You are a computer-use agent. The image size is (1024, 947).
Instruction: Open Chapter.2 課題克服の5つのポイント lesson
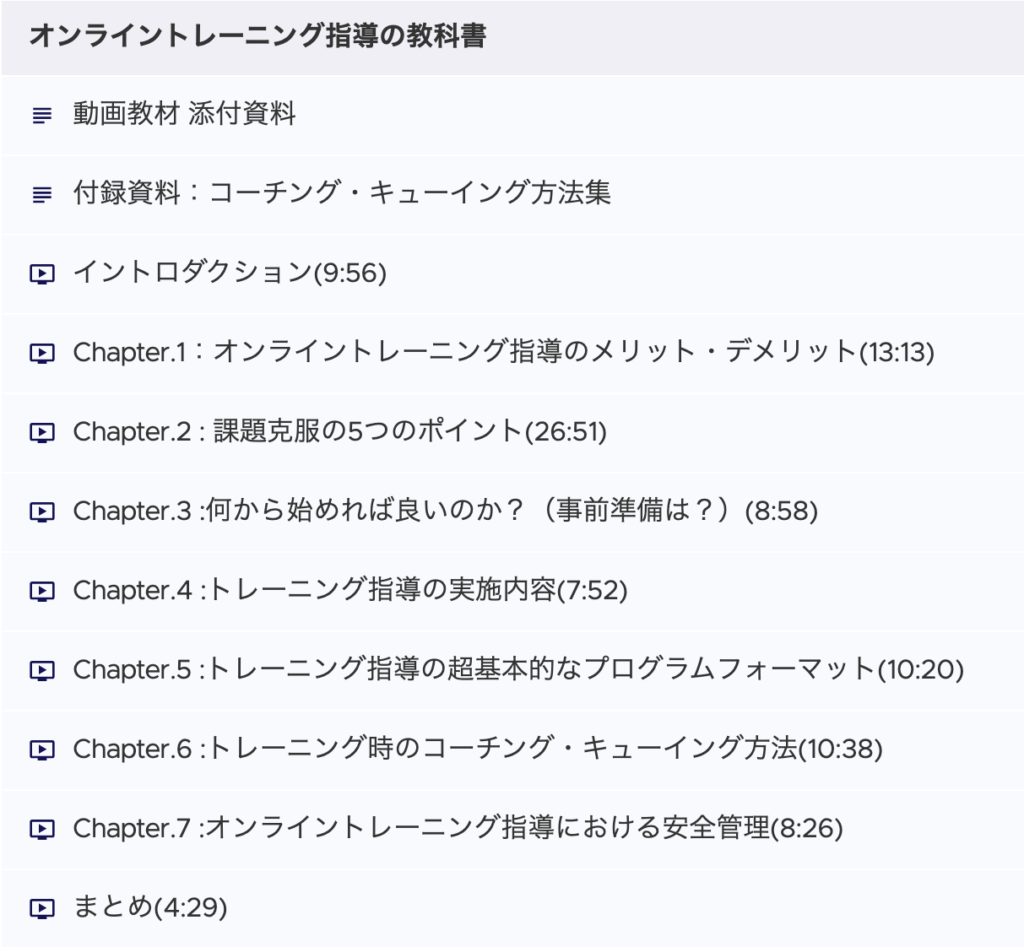(512, 432)
